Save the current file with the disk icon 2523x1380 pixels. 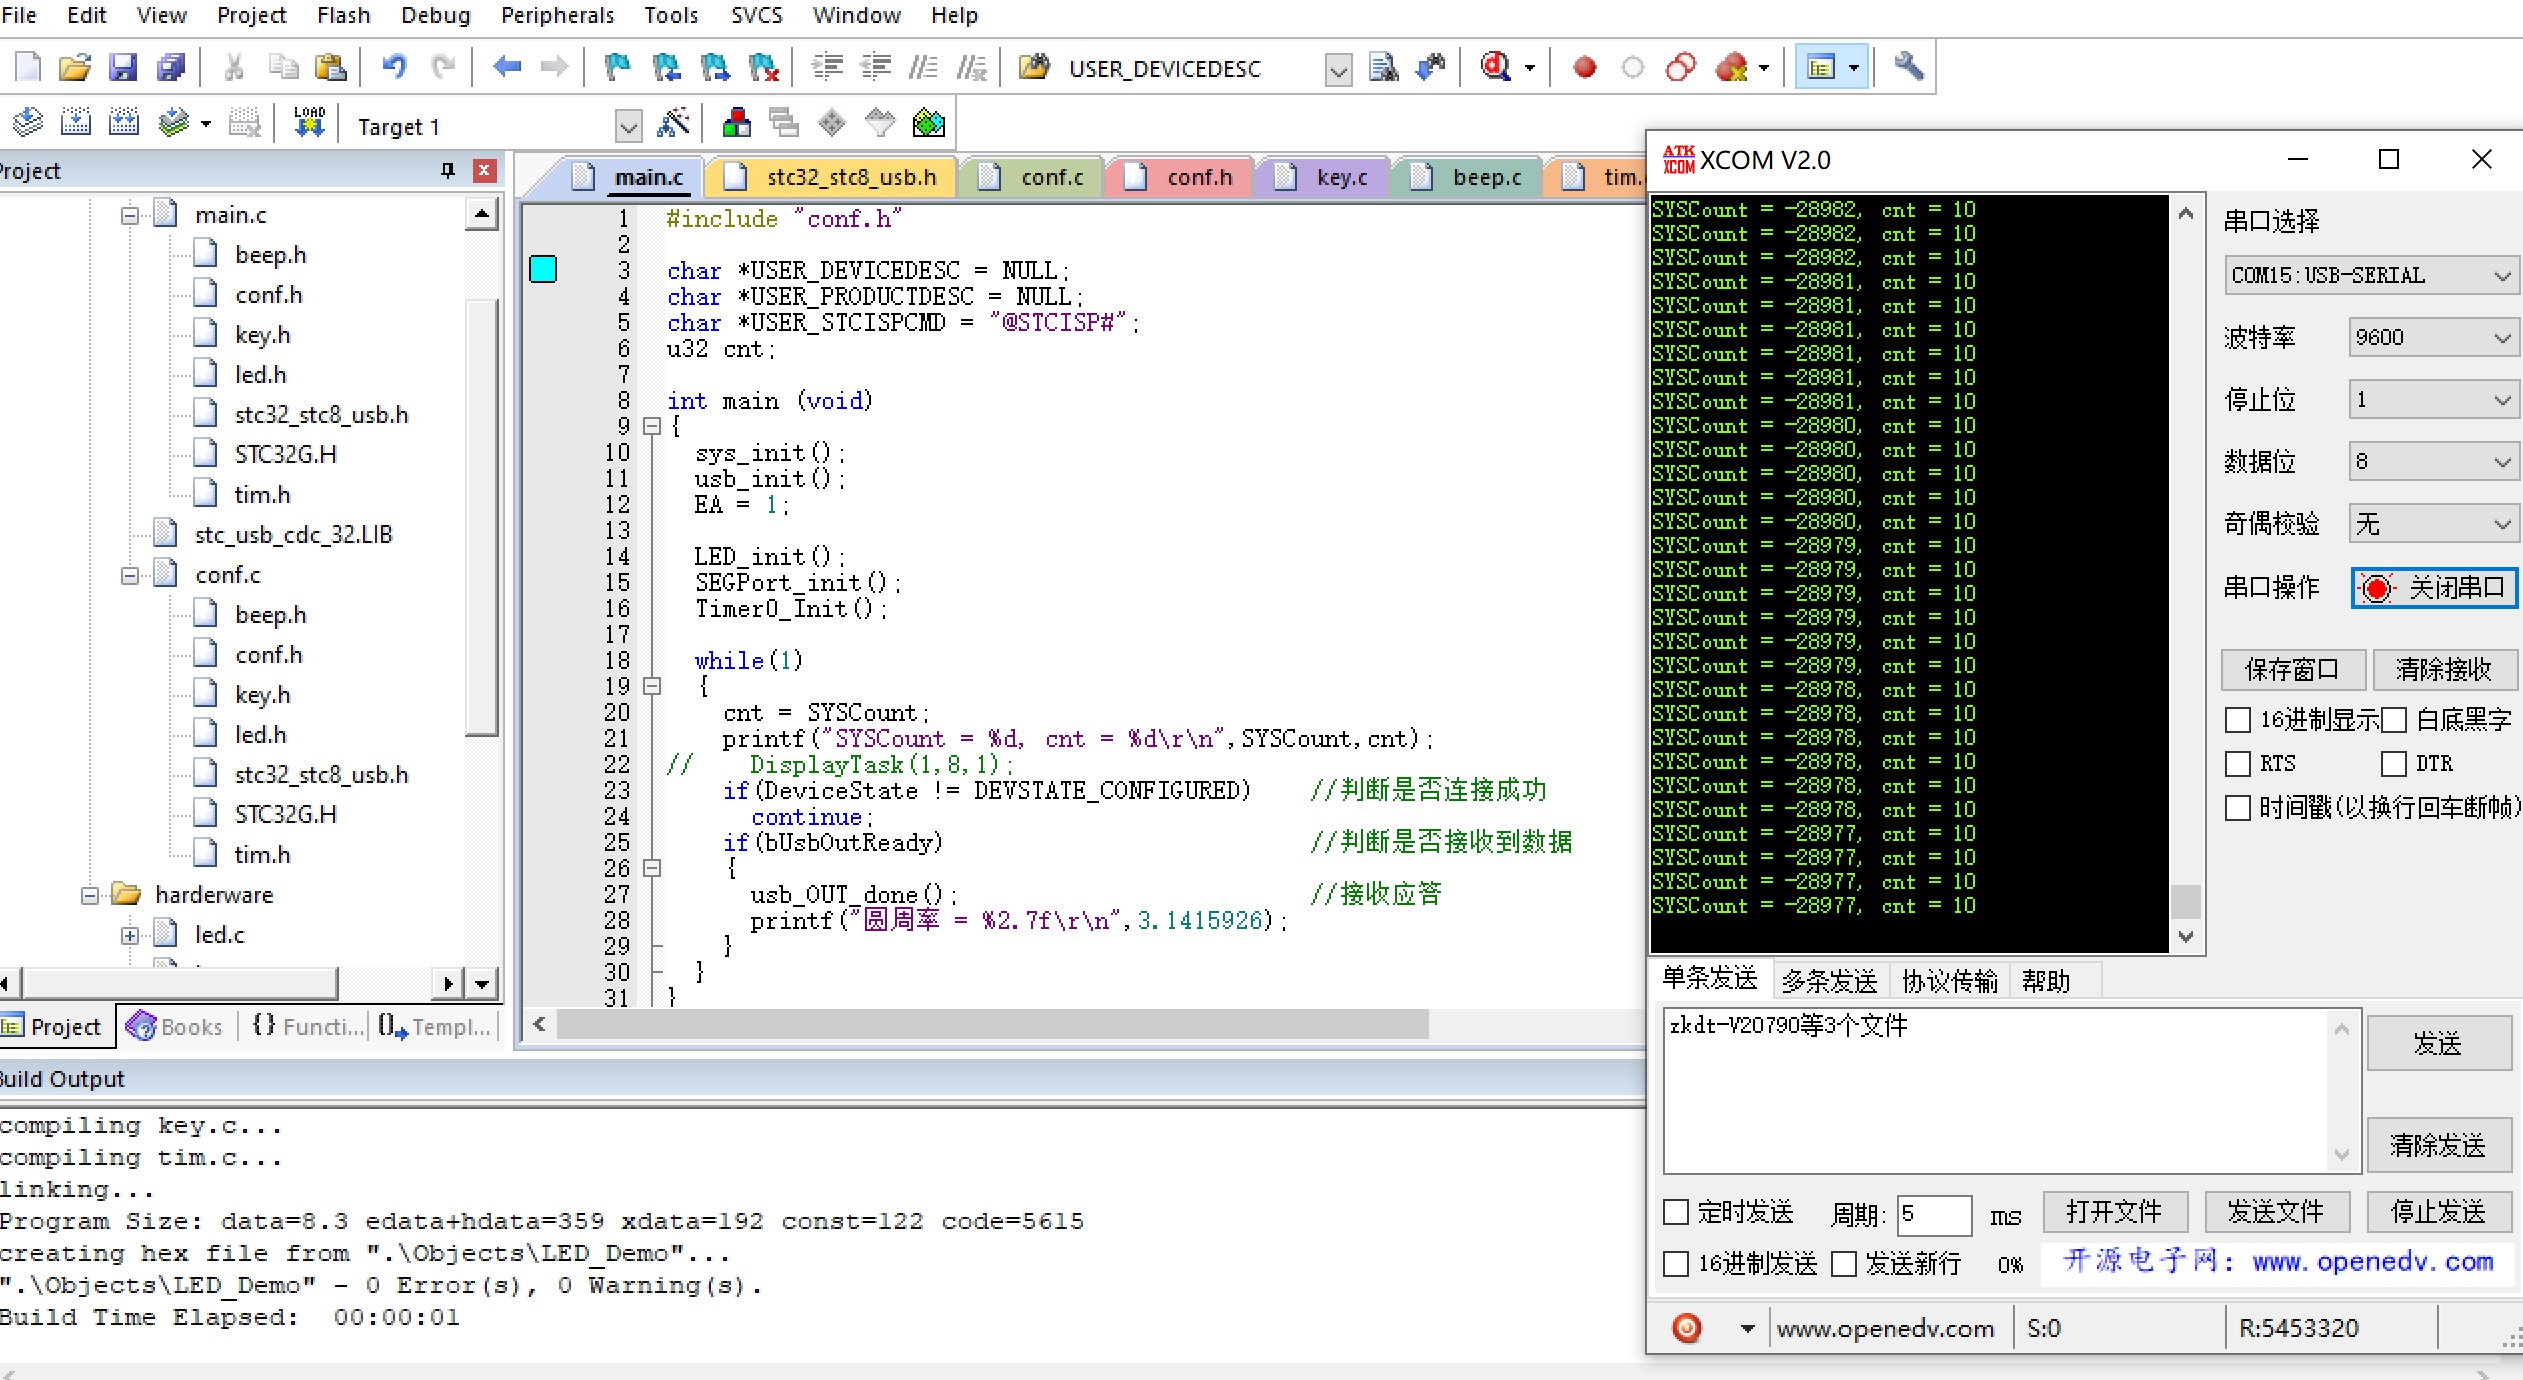click(123, 67)
